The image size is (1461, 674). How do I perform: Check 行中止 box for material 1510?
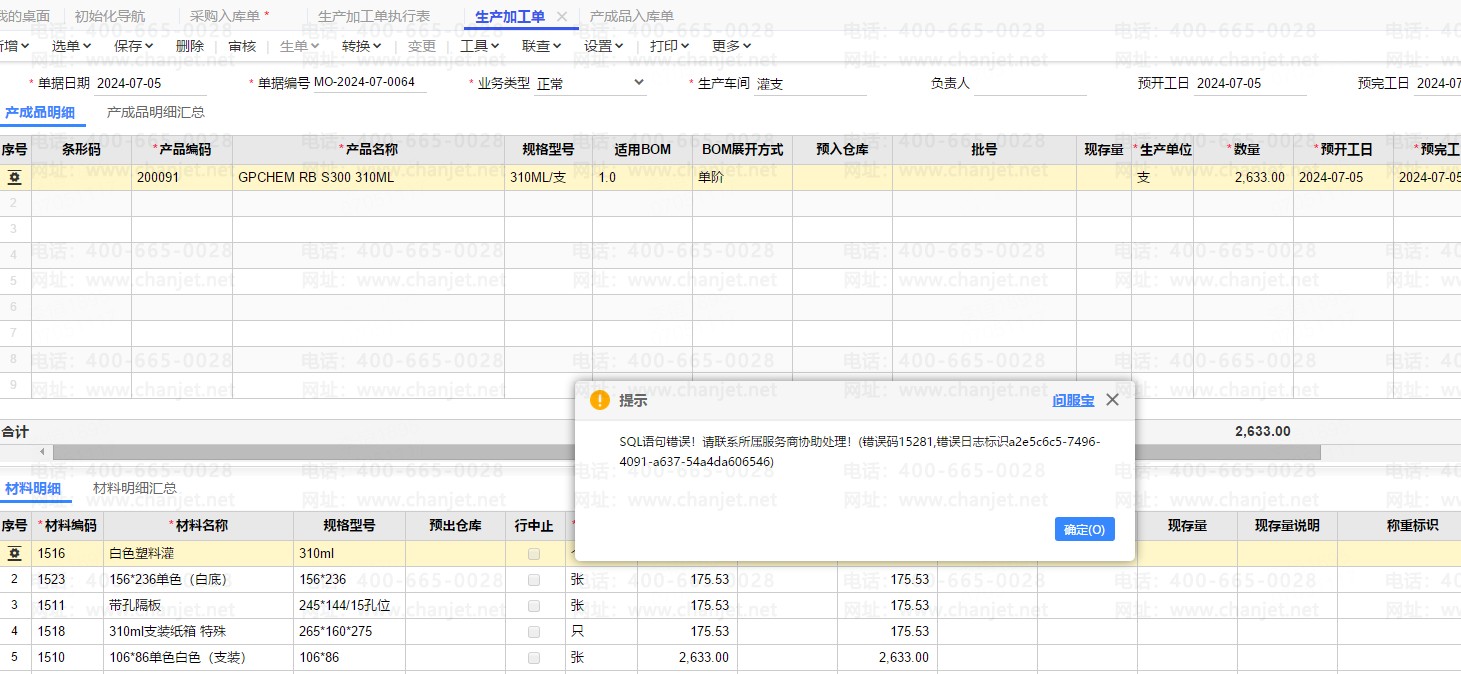click(x=534, y=657)
